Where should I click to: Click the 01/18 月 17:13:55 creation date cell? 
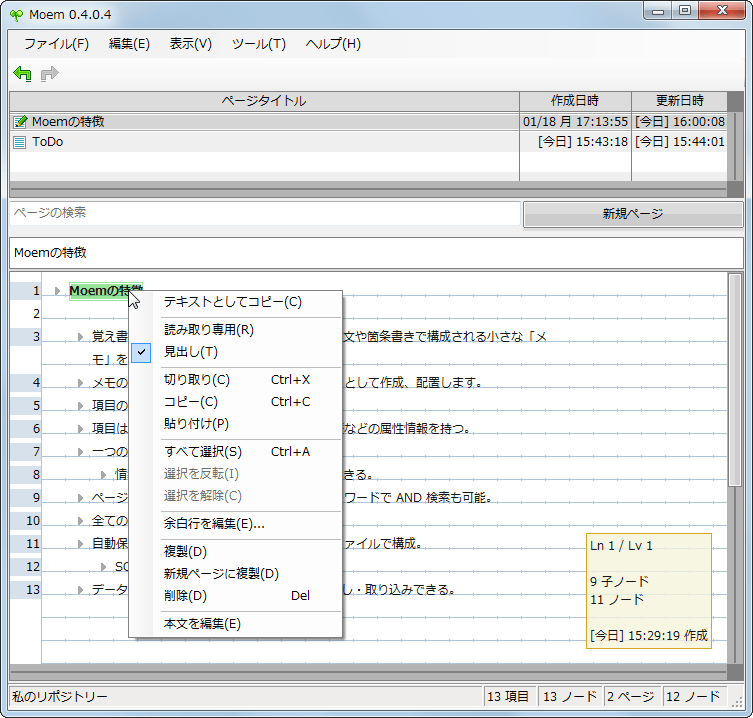coord(575,122)
